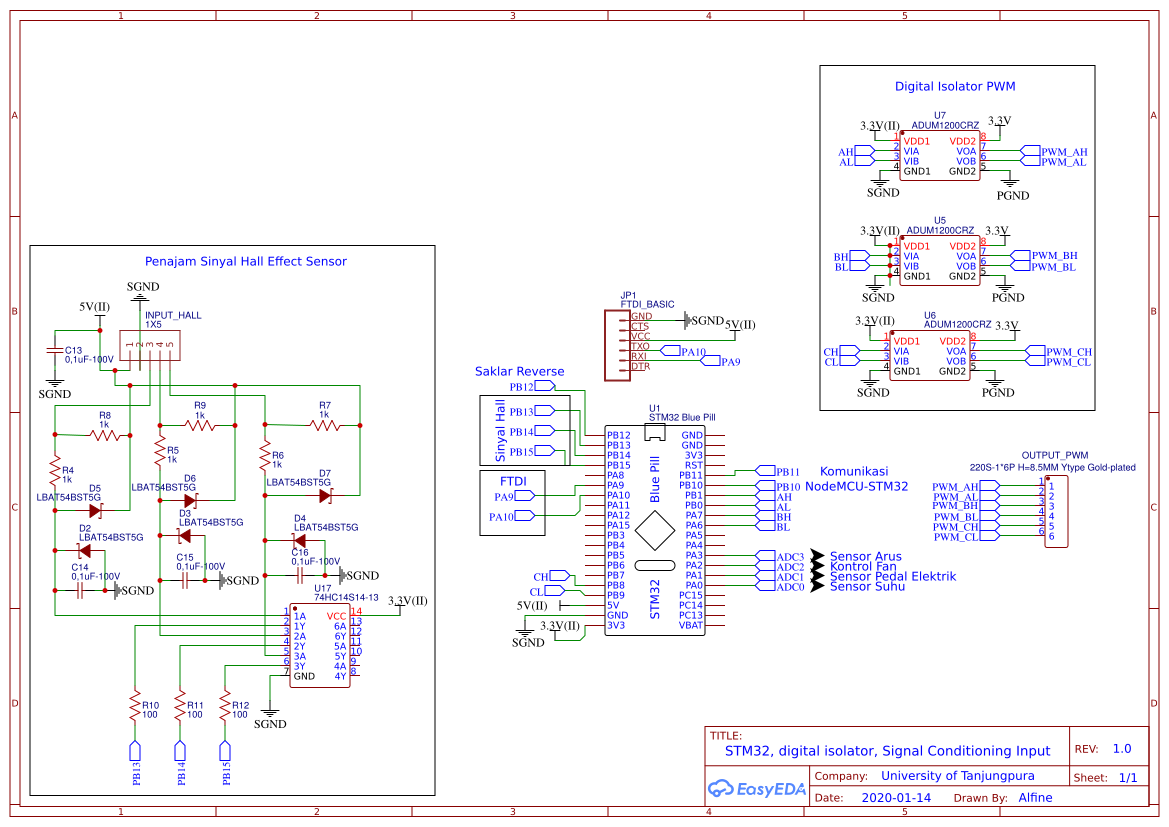Click the PB12 net port under Saklar Reverse

(544, 386)
